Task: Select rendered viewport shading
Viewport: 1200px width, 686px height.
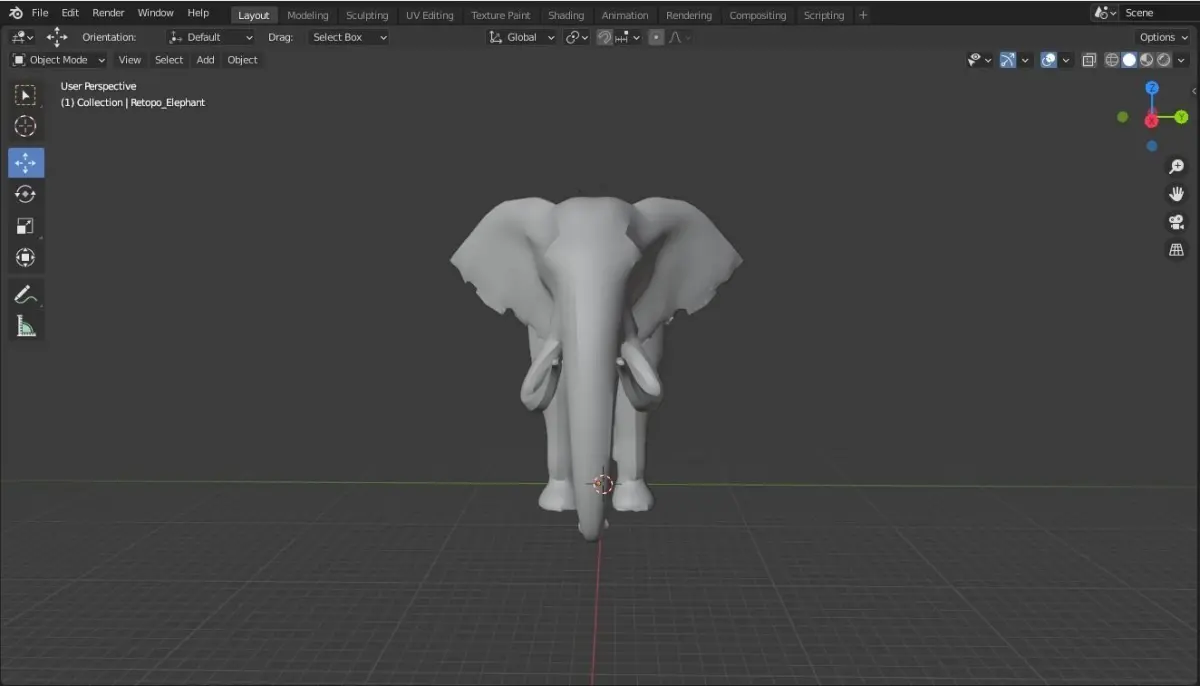Action: pyautogui.click(x=1164, y=60)
